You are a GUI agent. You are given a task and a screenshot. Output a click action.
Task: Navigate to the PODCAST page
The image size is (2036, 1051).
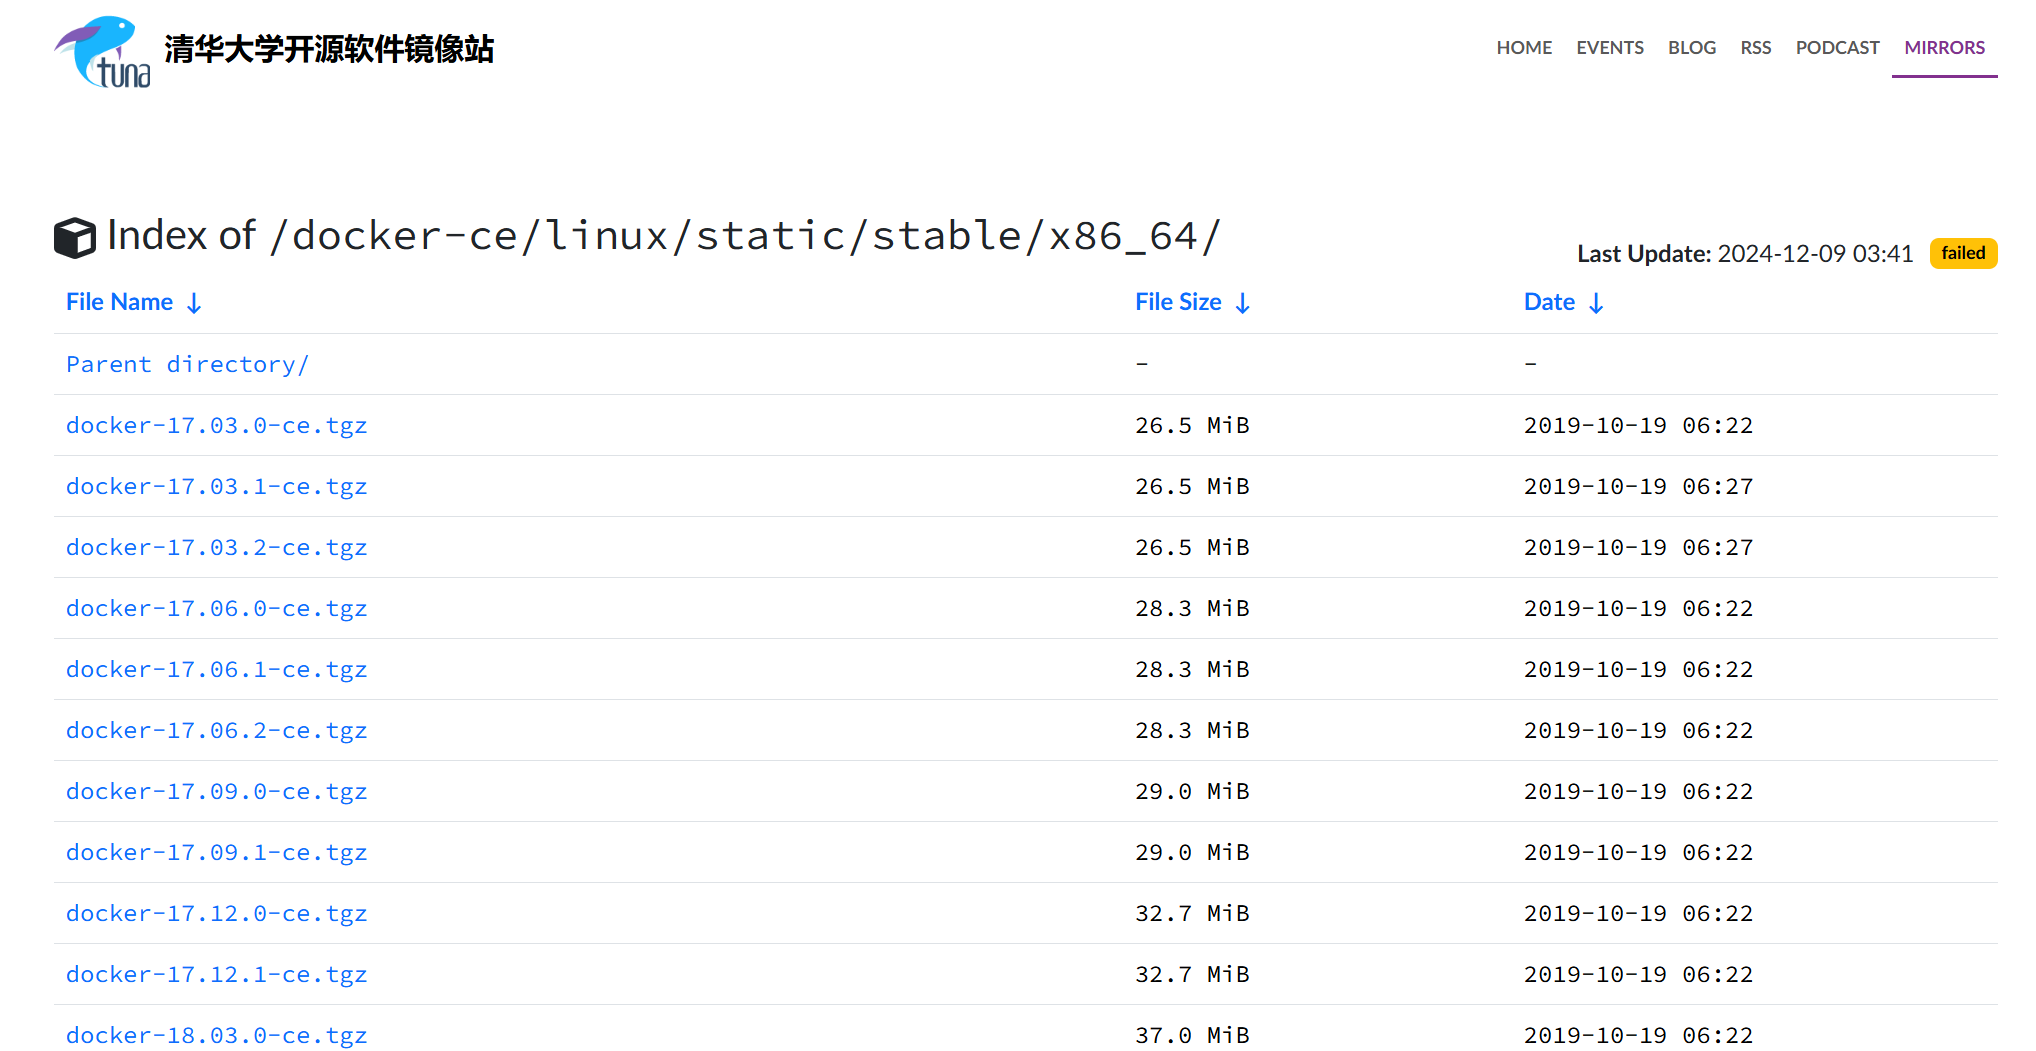pyautogui.click(x=1837, y=48)
